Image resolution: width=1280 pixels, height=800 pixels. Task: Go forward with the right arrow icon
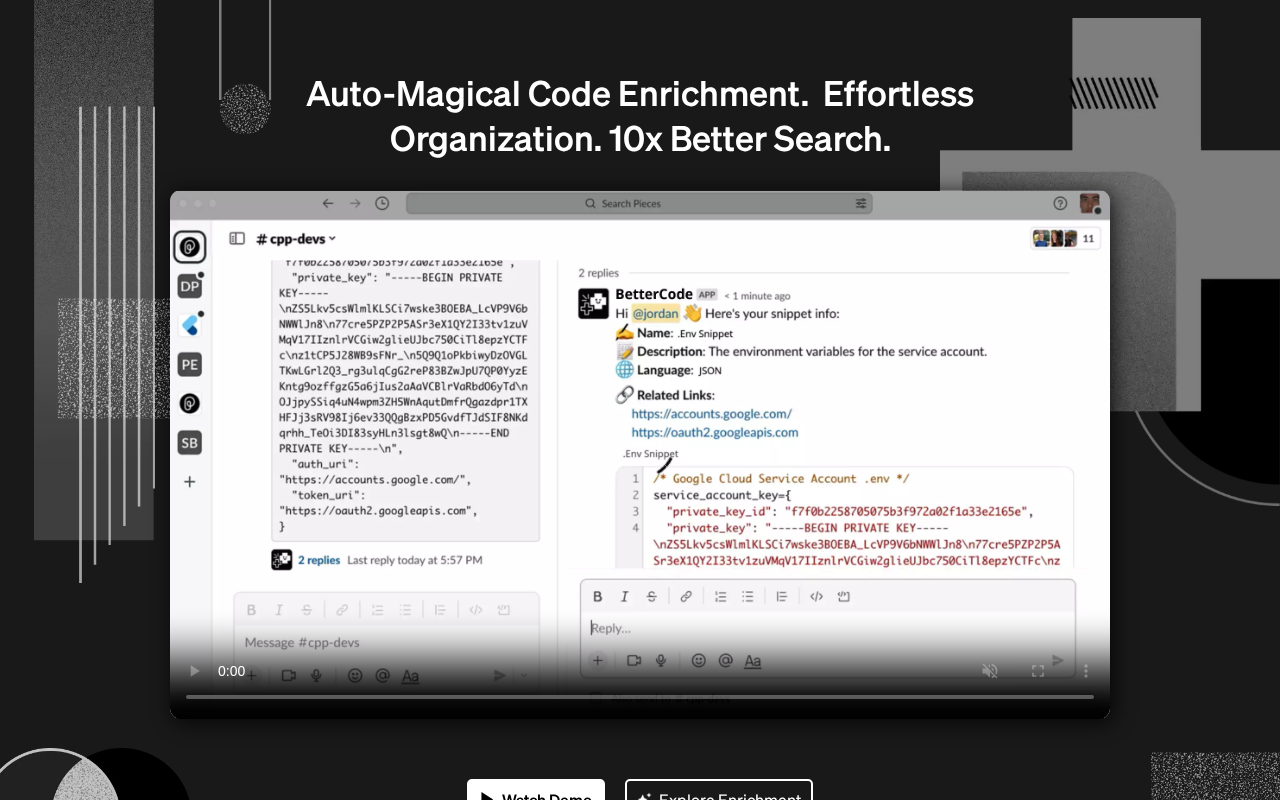[x=355, y=203]
